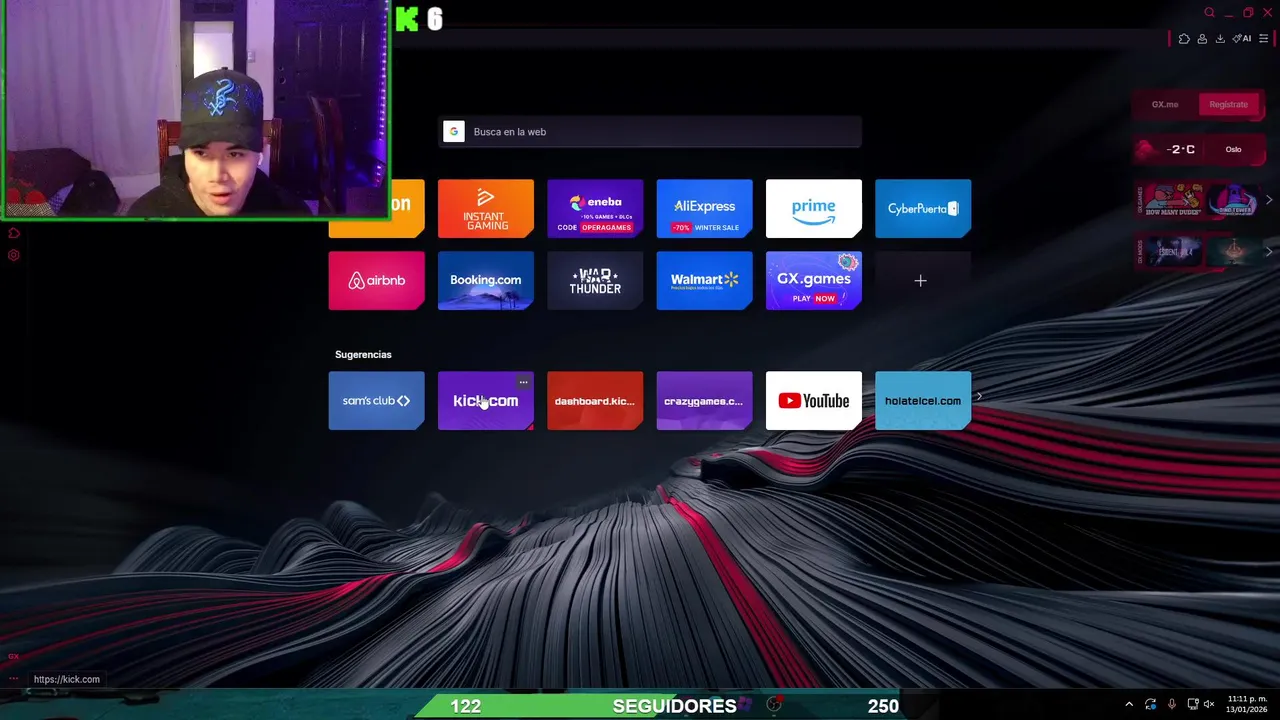The image size is (1280, 720).
Task: Open the GX icon in the sidebar
Action: pyautogui.click(x=13, y=656)
